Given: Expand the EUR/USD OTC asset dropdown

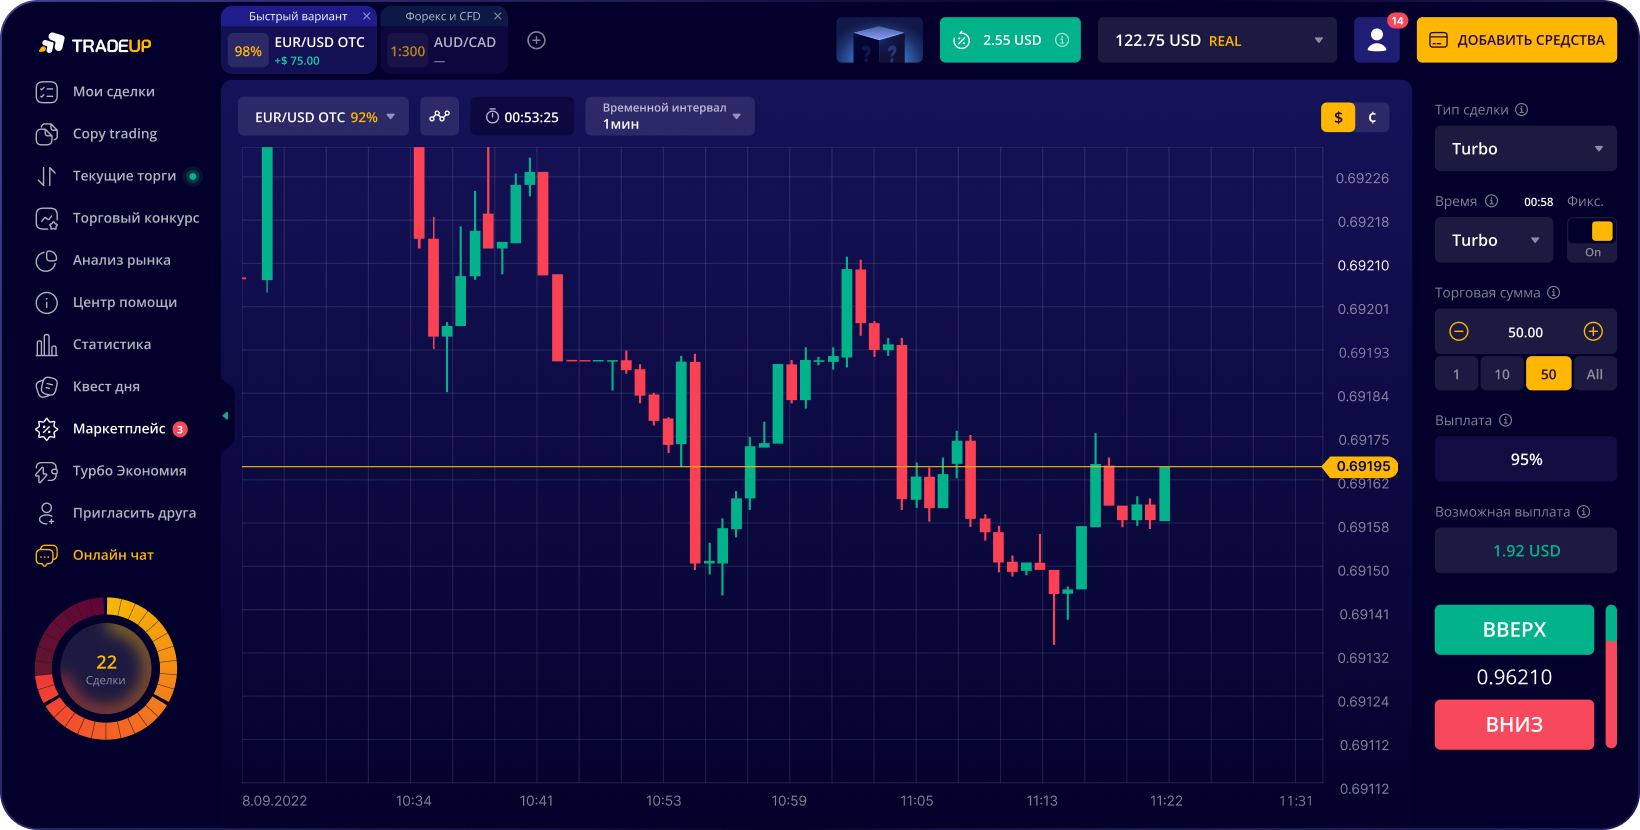Looking at the screenshot, I should (x=323, y=117).
